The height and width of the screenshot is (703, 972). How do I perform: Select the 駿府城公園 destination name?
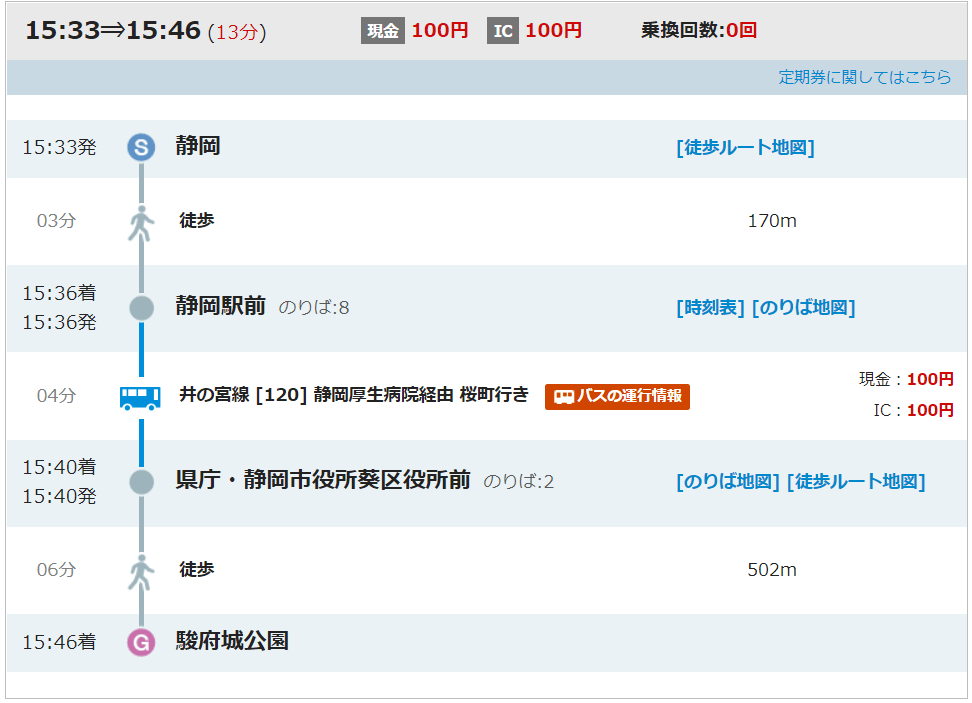(x=232, y=641)
